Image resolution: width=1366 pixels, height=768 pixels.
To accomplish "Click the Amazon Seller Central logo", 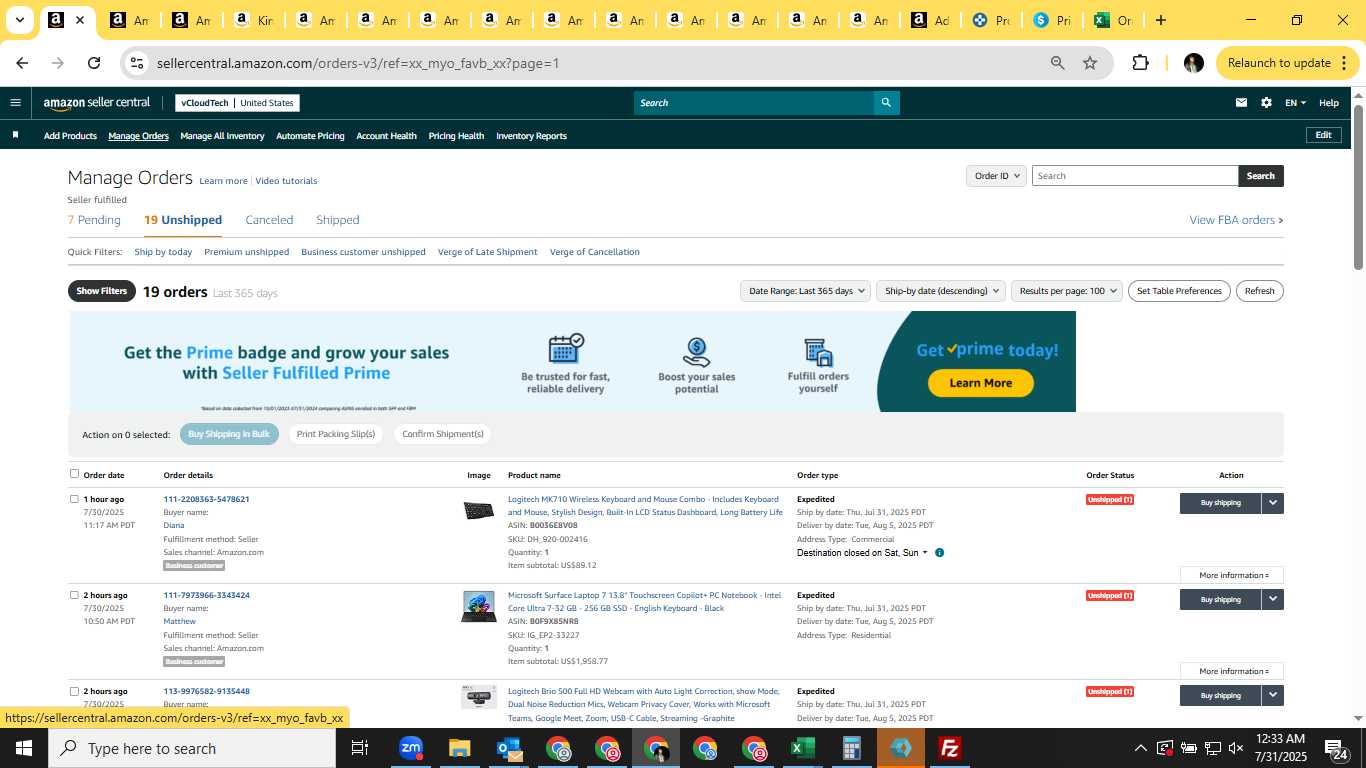I will 96,103.
